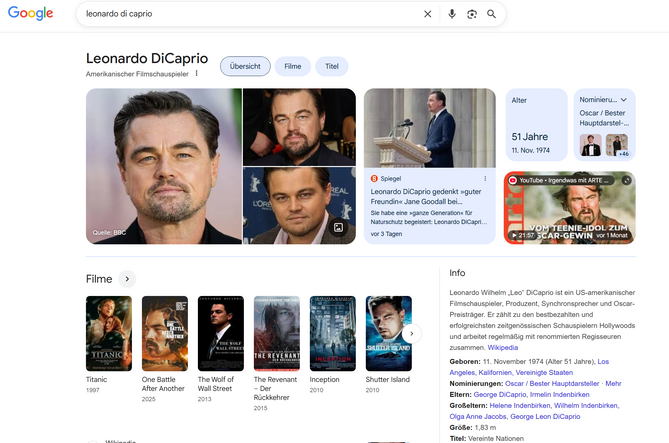
Task: Expand the Nominierungen card chevron
Action: click(x=624, y=100)
